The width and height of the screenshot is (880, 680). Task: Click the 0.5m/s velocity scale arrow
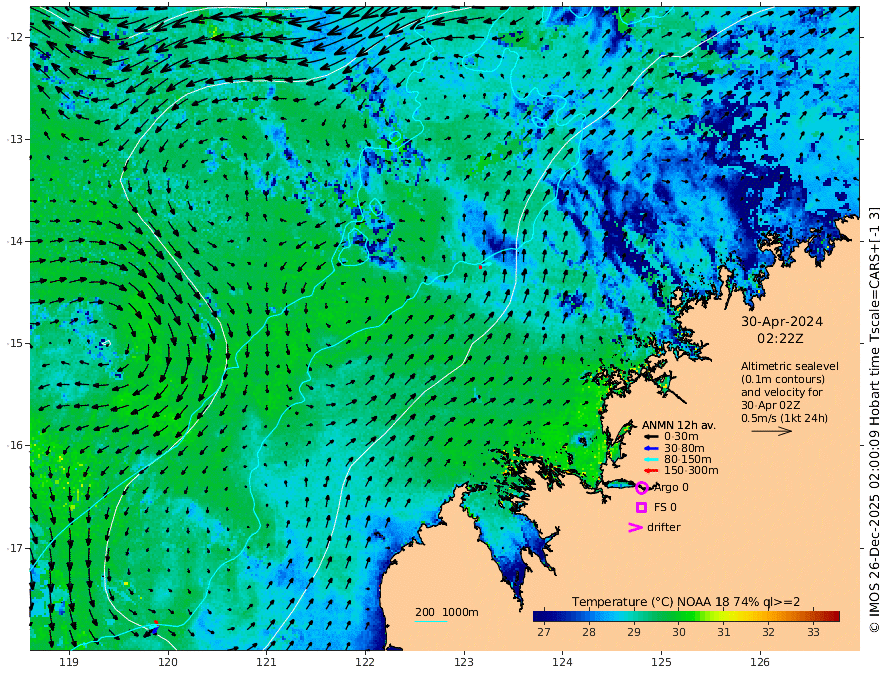pos(772,431)
